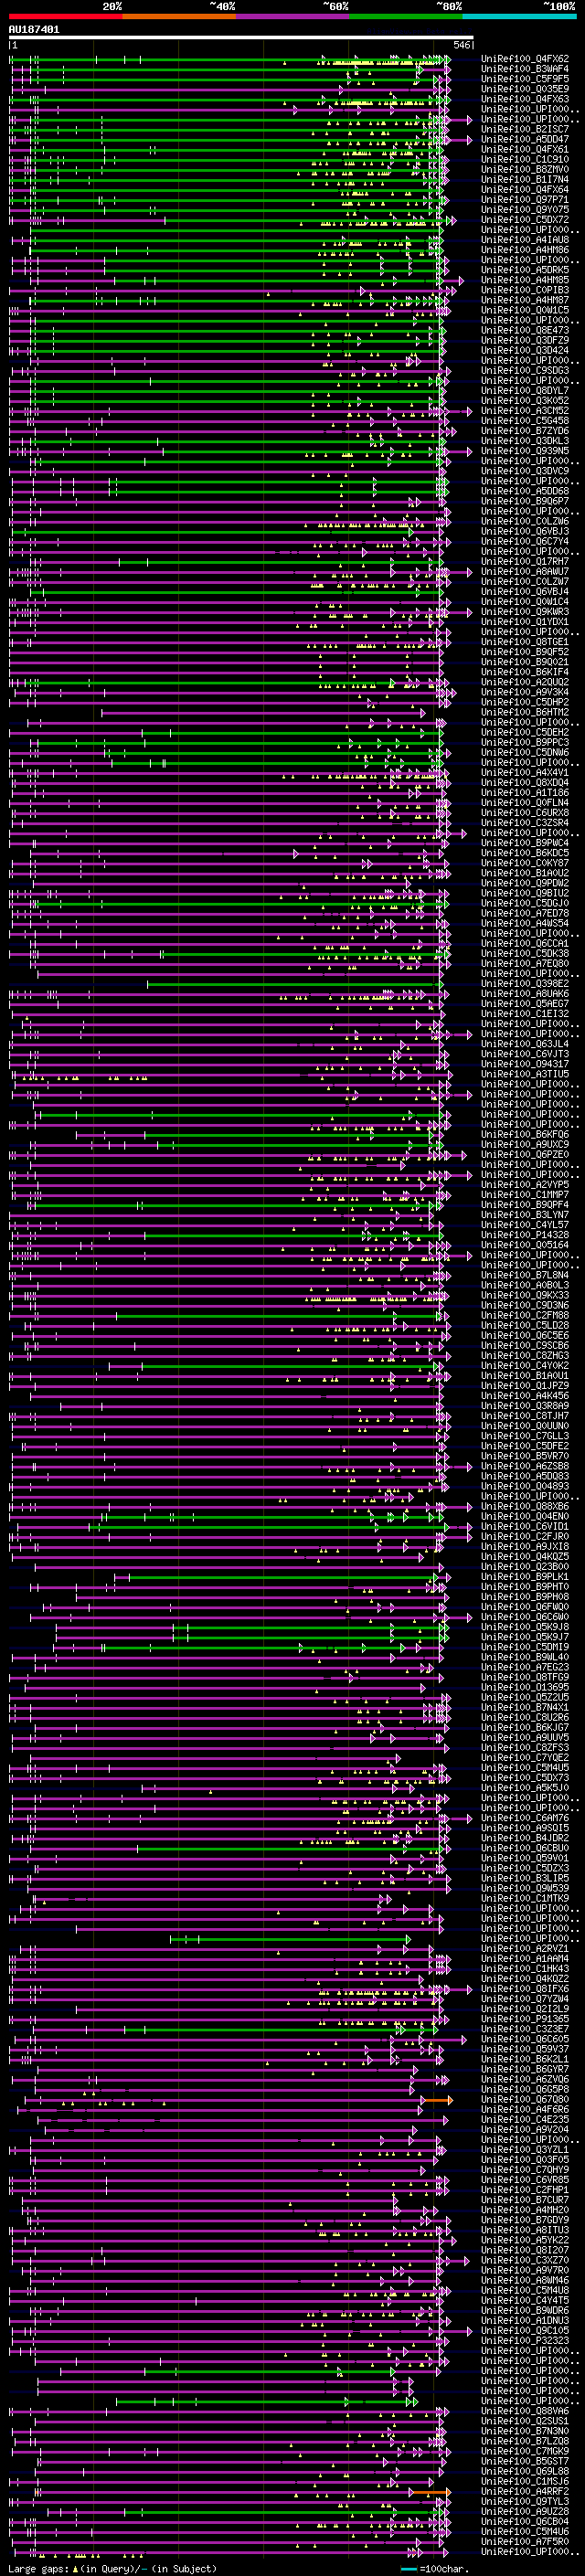View alignment for UniRef100_C2FM88
Image resolution: width=585 pixels, height=2576 pixels.
[525, 1315]
